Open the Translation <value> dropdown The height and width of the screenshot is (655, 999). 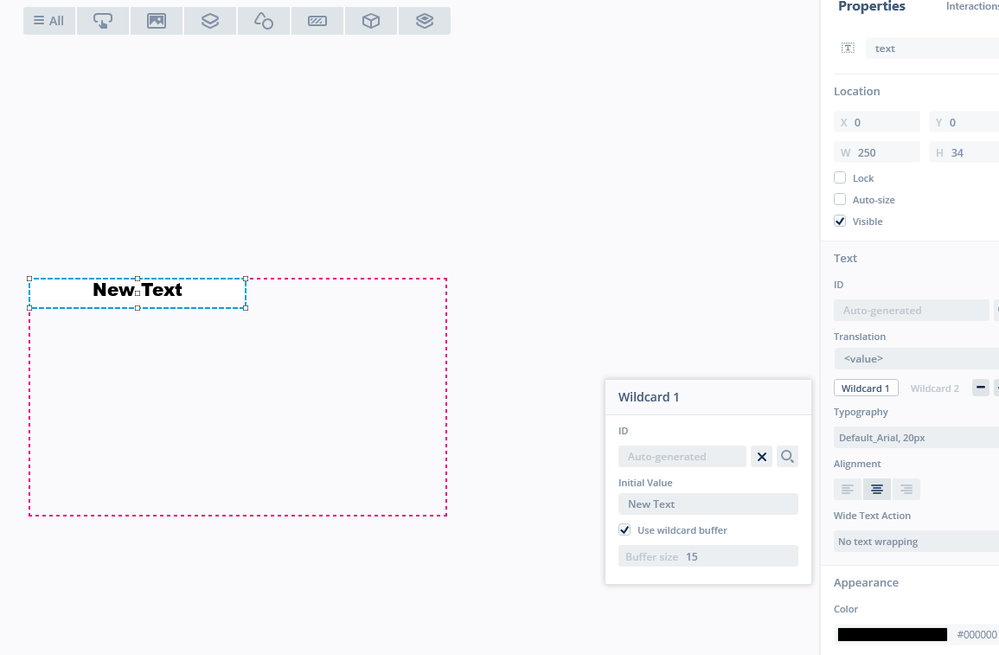[916, 359]
